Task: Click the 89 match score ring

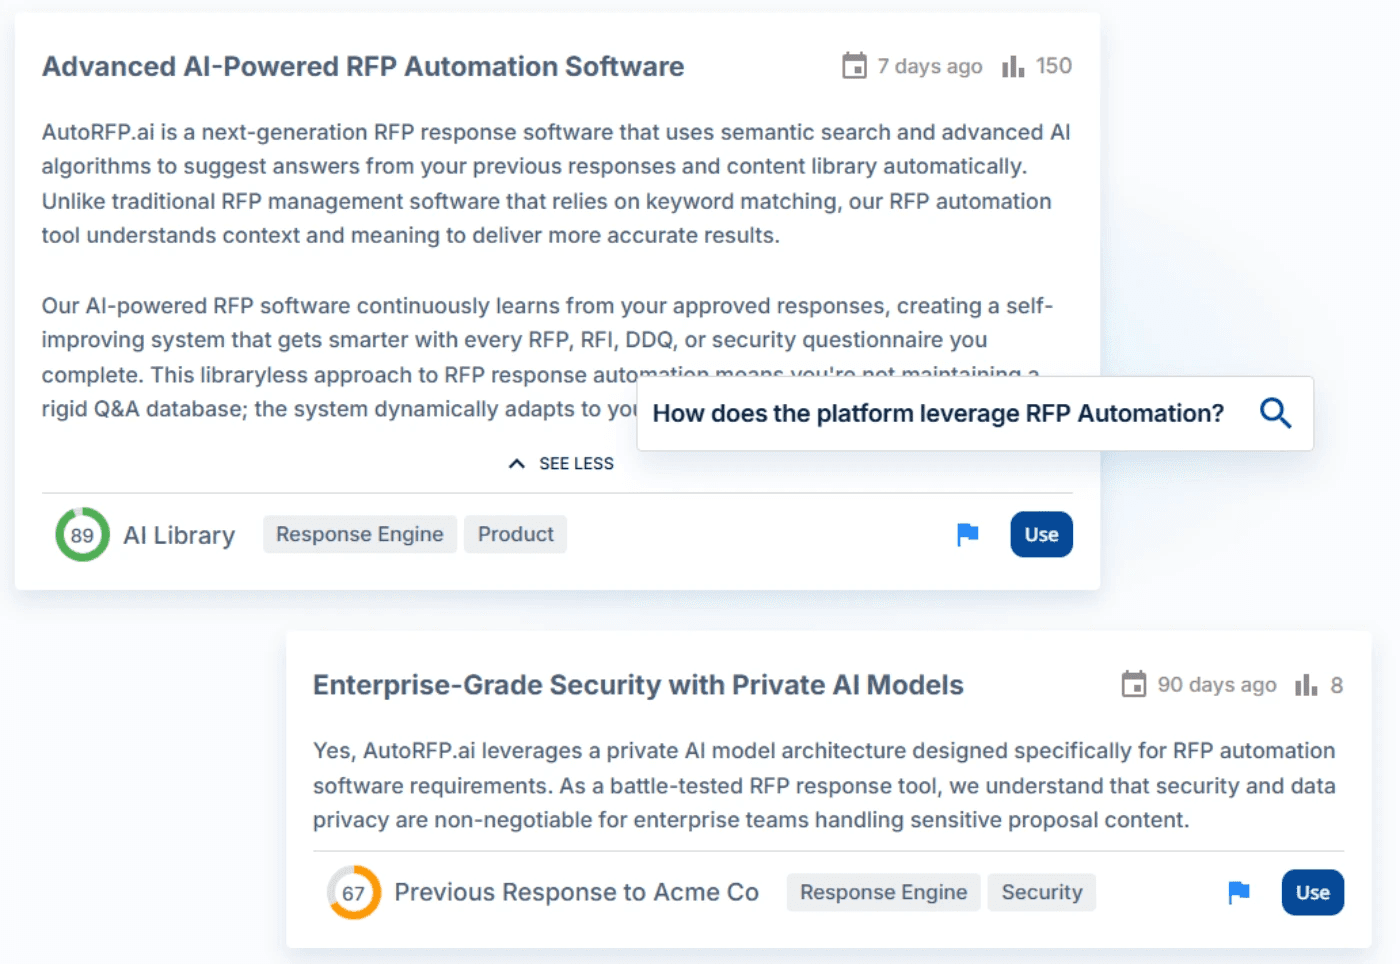Action: click(82, 535)
